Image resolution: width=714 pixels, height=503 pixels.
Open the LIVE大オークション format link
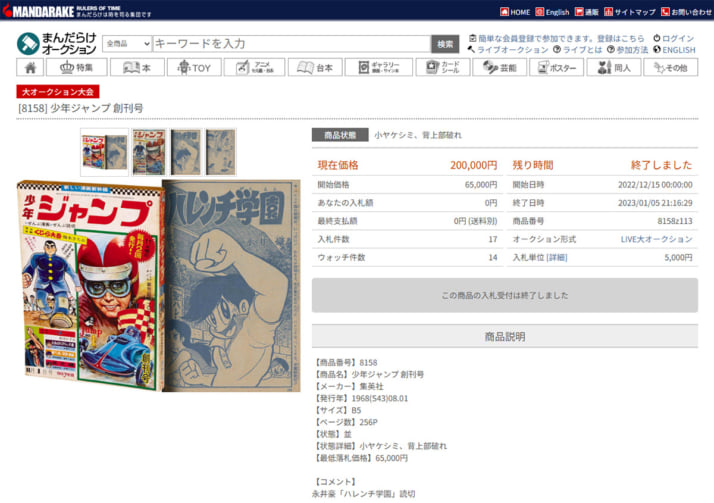point(656,239)
